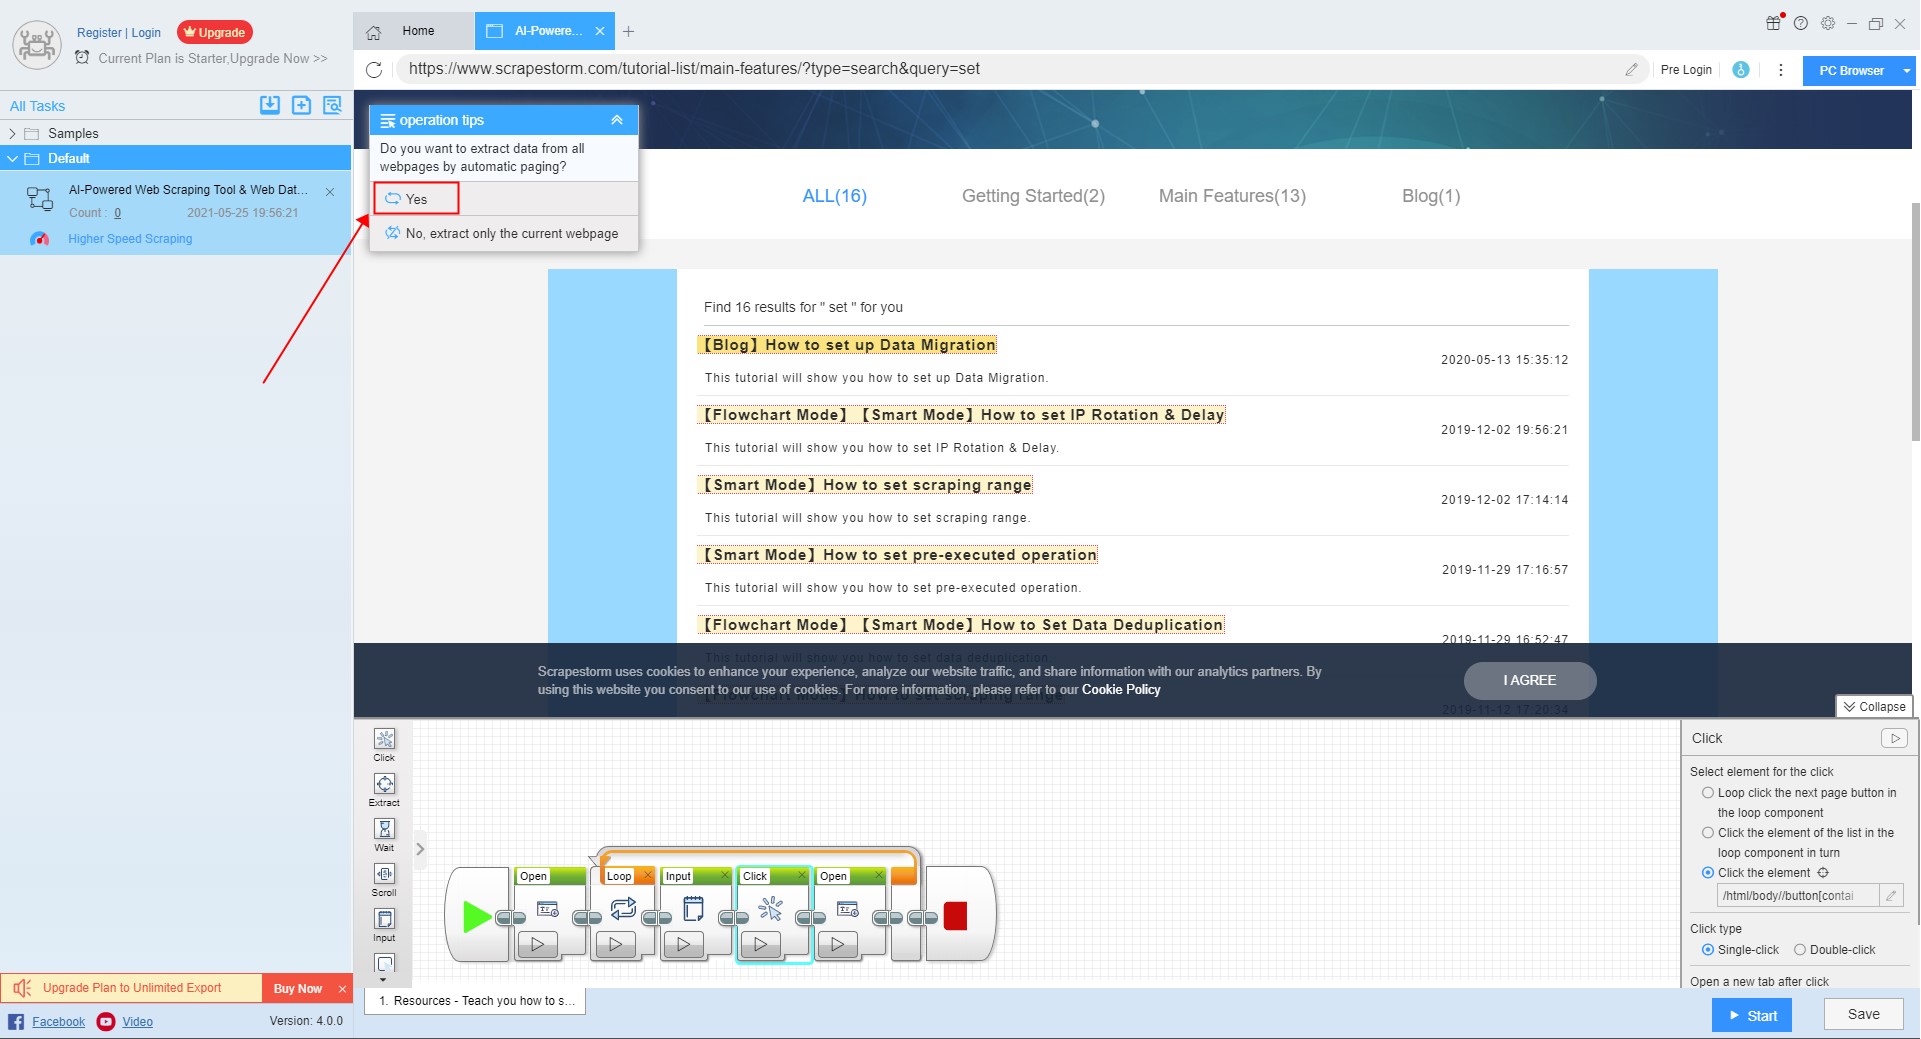Pick the element with the target icon
The width and height of the screenshot is (1921, 1039).
(x=1823, y=873)
